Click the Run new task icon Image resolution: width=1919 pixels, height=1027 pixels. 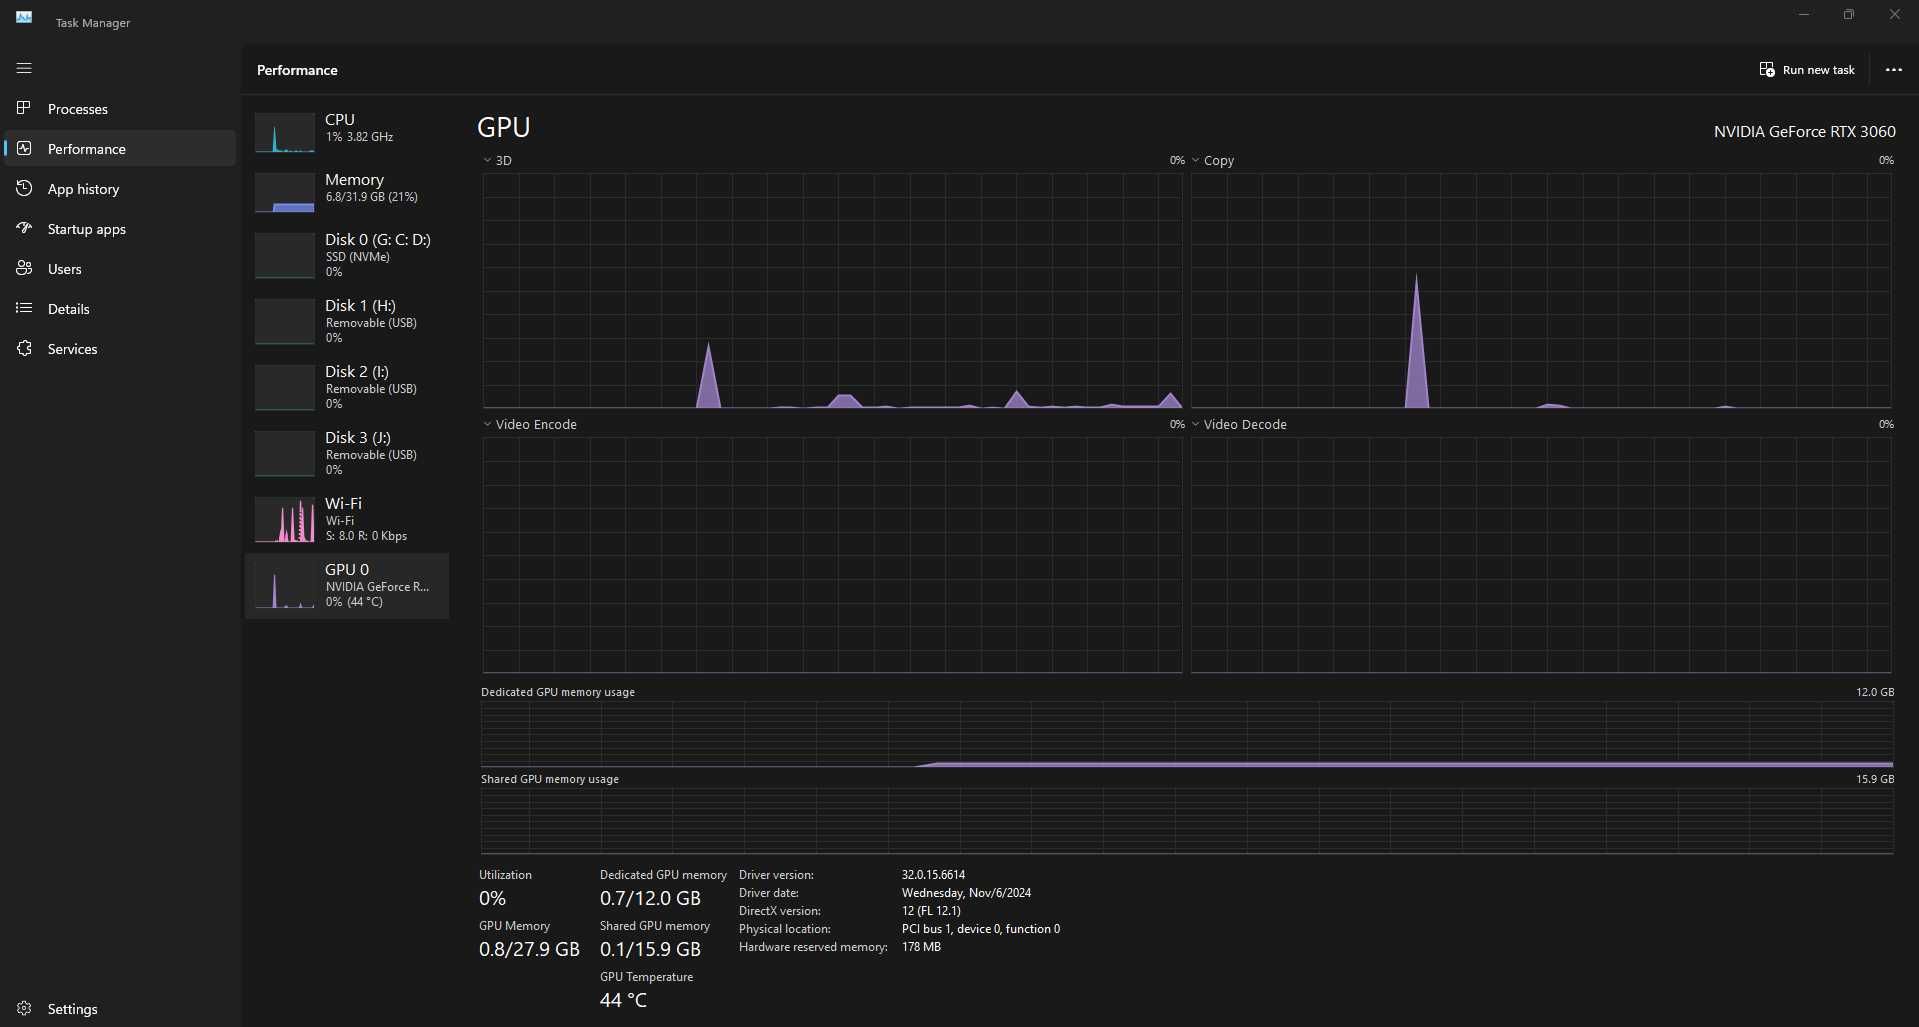click(1767, 70)
